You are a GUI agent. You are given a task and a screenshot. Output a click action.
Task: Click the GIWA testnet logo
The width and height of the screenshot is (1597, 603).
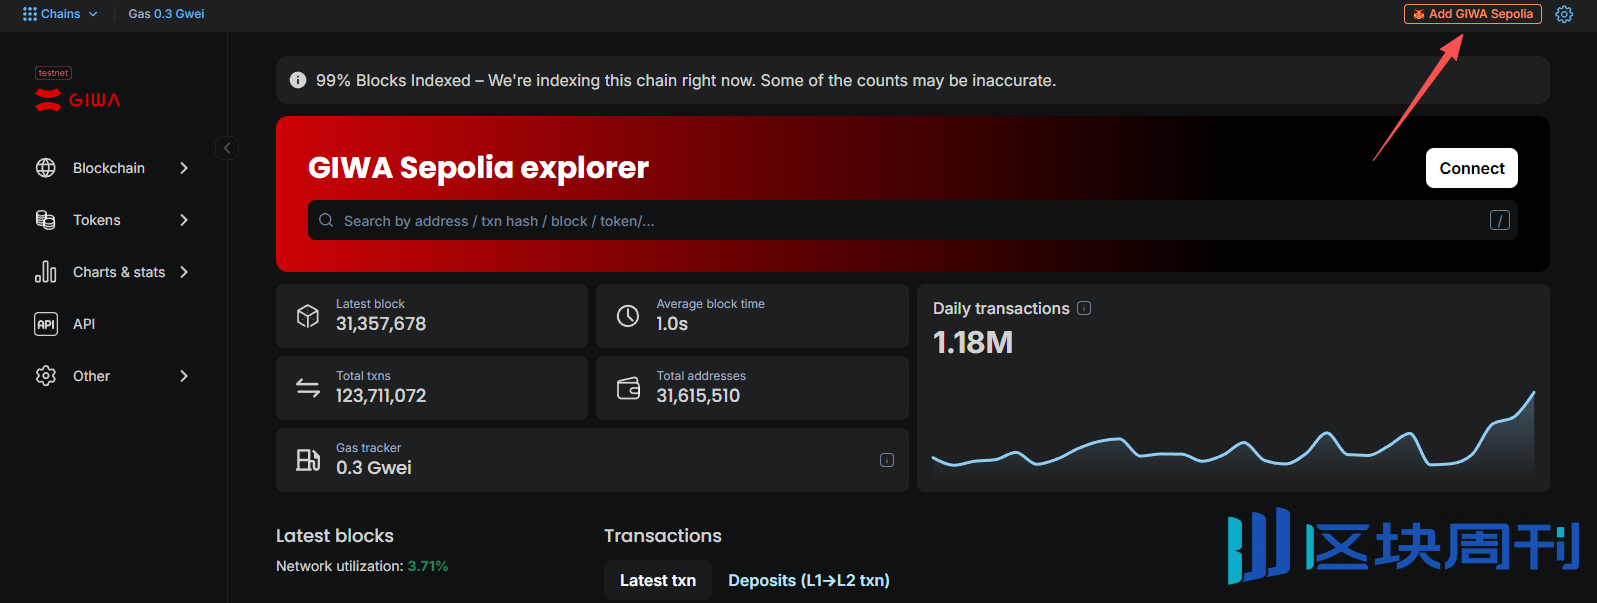[78, 91]
